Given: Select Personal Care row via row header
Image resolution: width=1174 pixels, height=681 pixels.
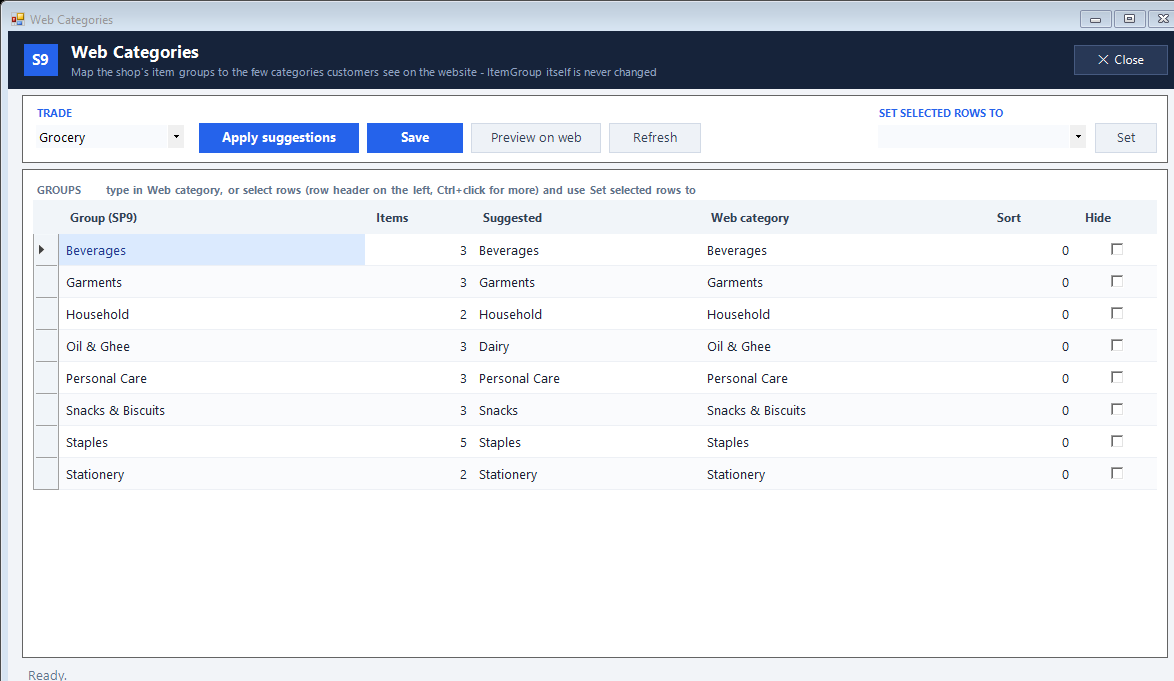Looking at the screenshot, I should pyautogui.click(x=46, y=378).
